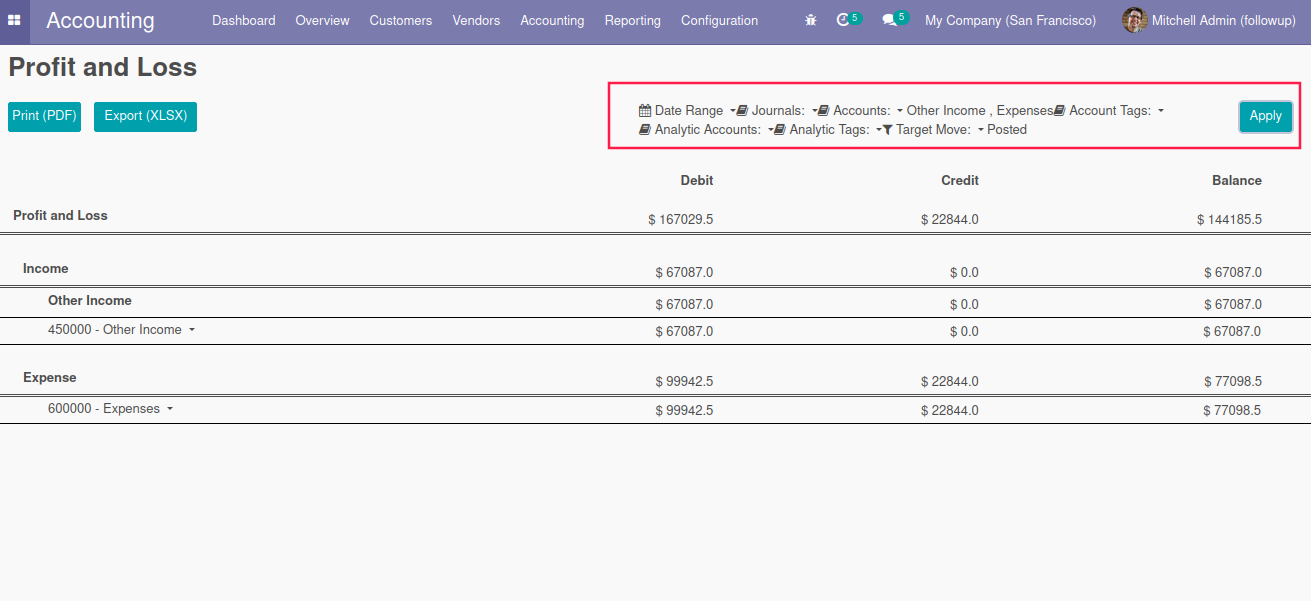Screen dimensions: 1311x601
Task: Open the Configuration menu
Action: 720,20
